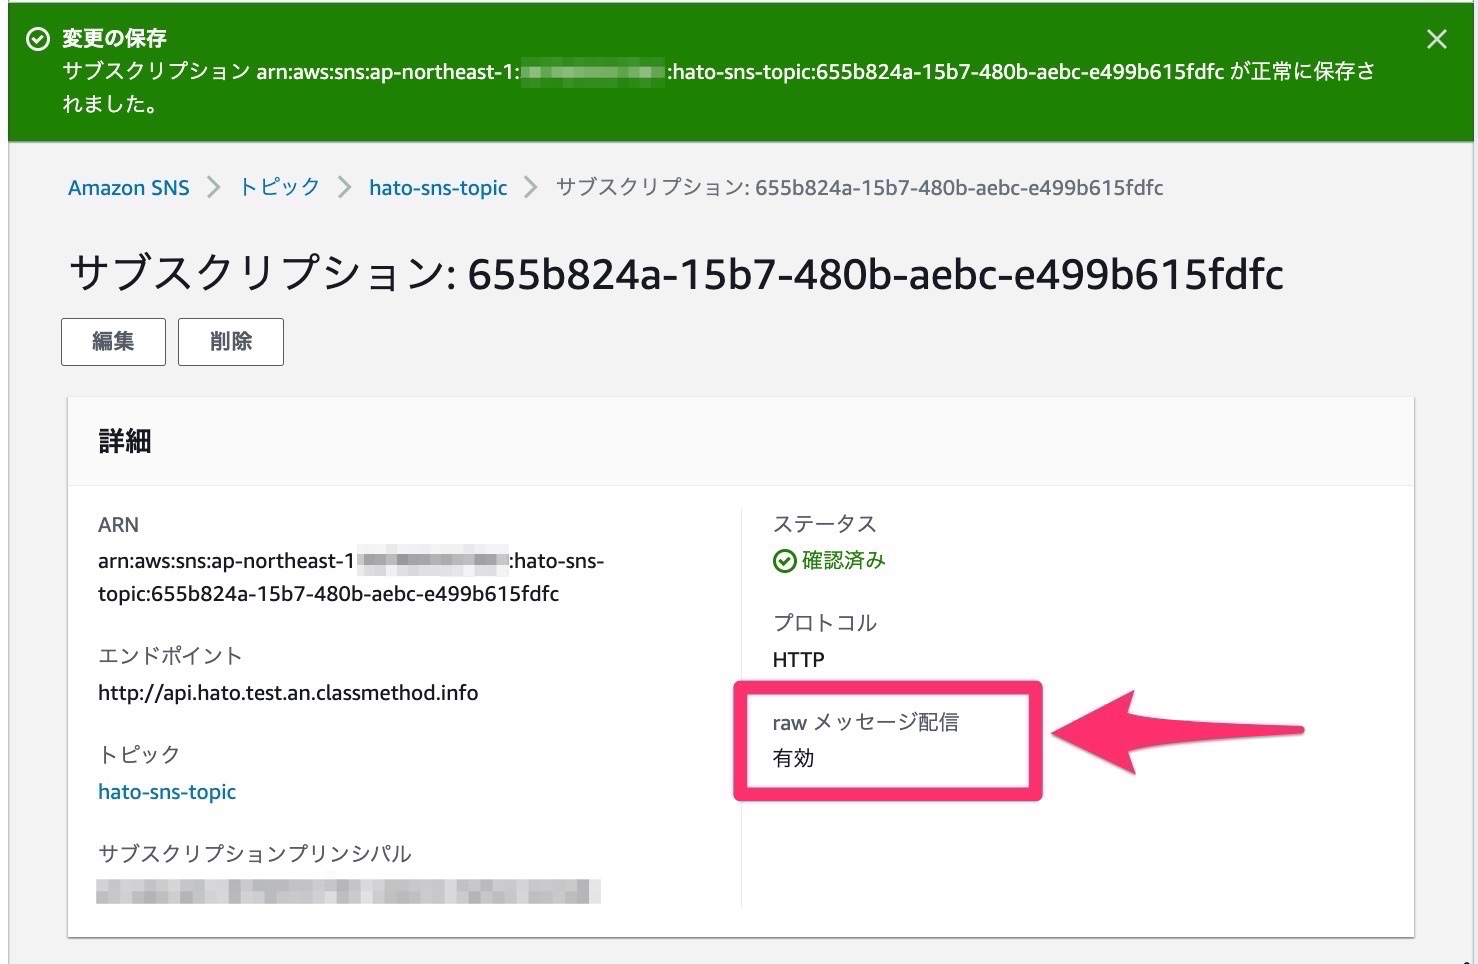This screenshot has width=1478, height=964.
Task: Select the HTTP protocol value
Action: pyautogui.click(x=797, y=659)
